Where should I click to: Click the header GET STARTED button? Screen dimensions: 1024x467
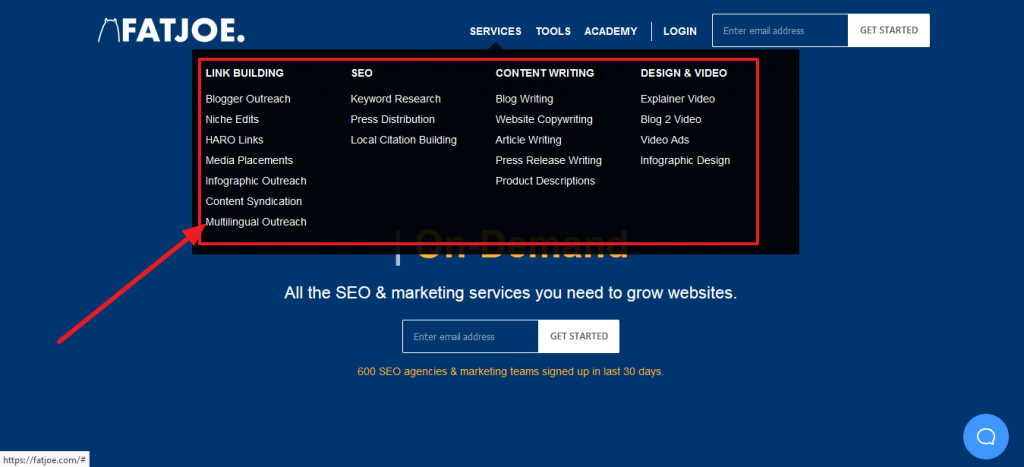889,31
